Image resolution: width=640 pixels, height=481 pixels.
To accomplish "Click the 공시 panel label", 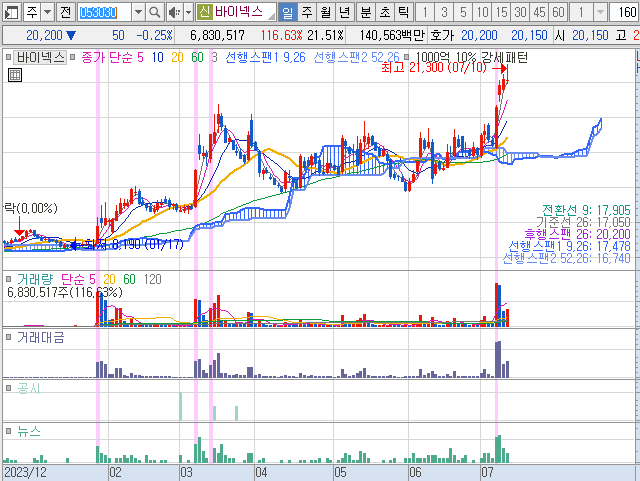I will tap(29, 388).
